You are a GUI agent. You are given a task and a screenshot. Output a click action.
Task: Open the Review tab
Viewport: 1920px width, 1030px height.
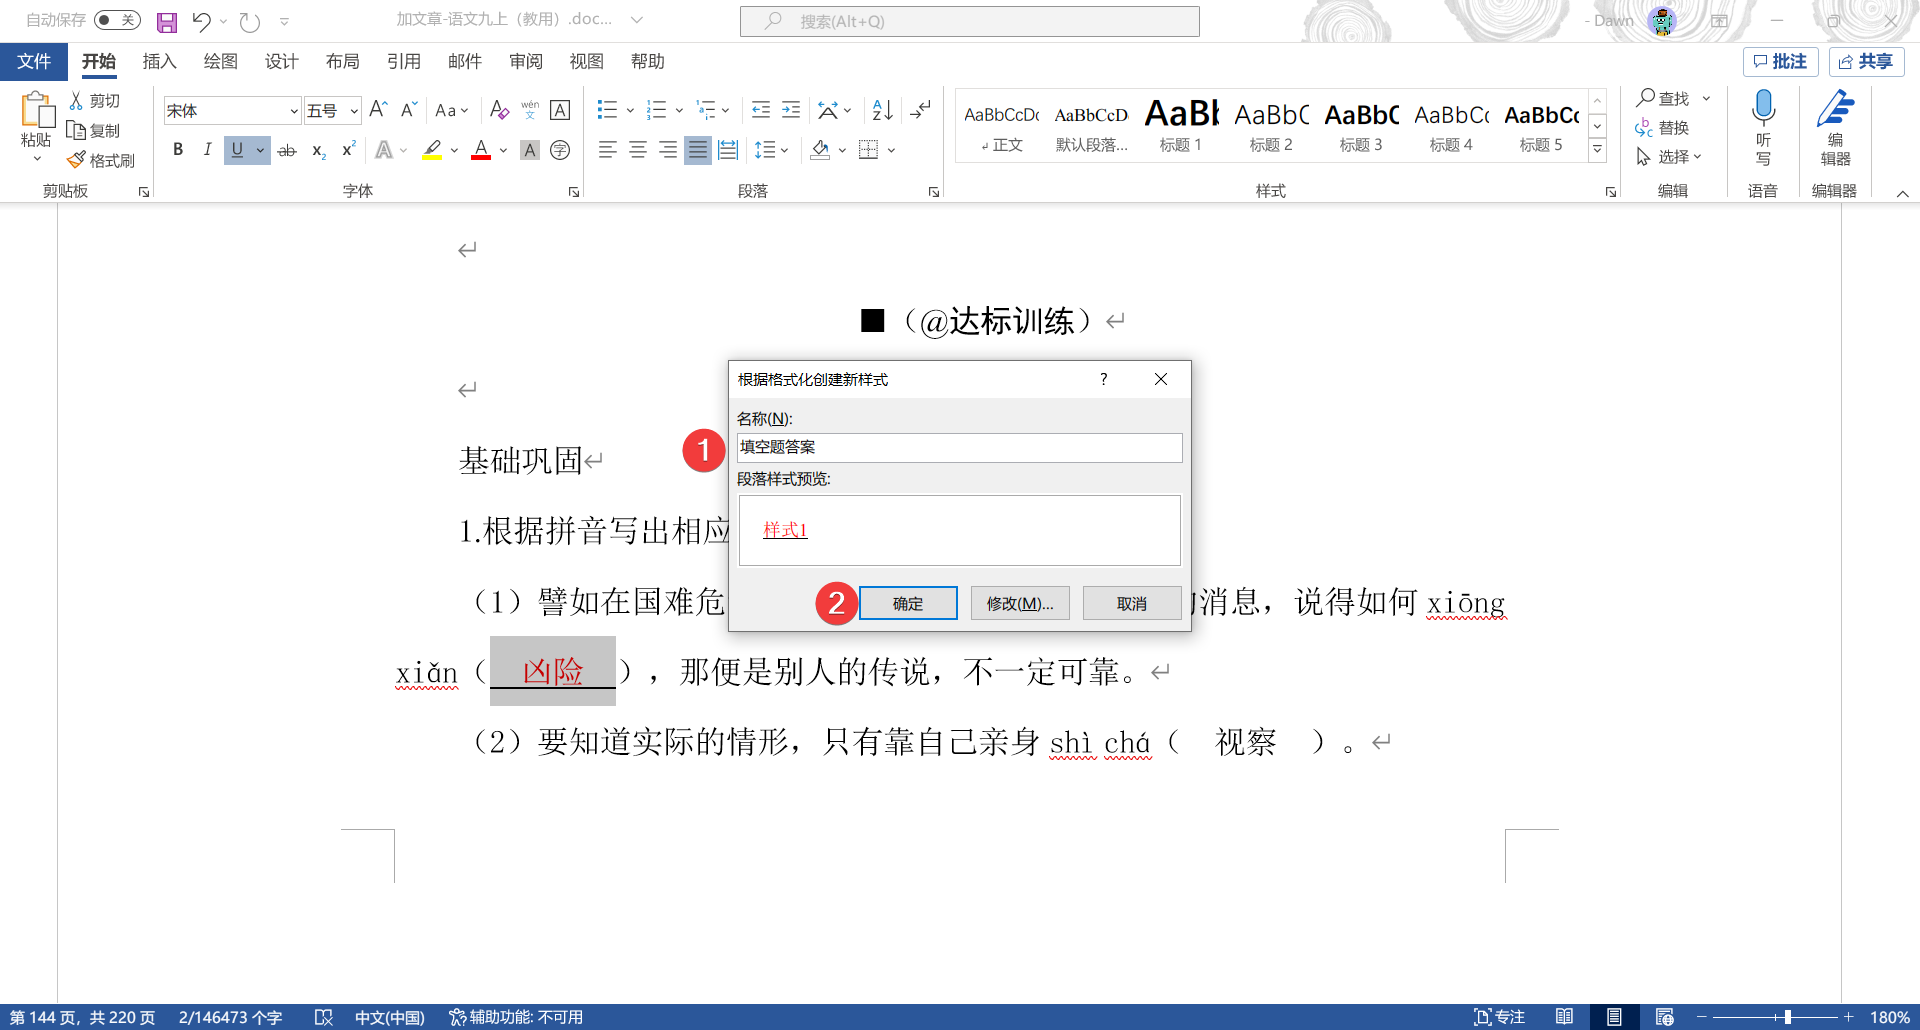click(526, 62)
